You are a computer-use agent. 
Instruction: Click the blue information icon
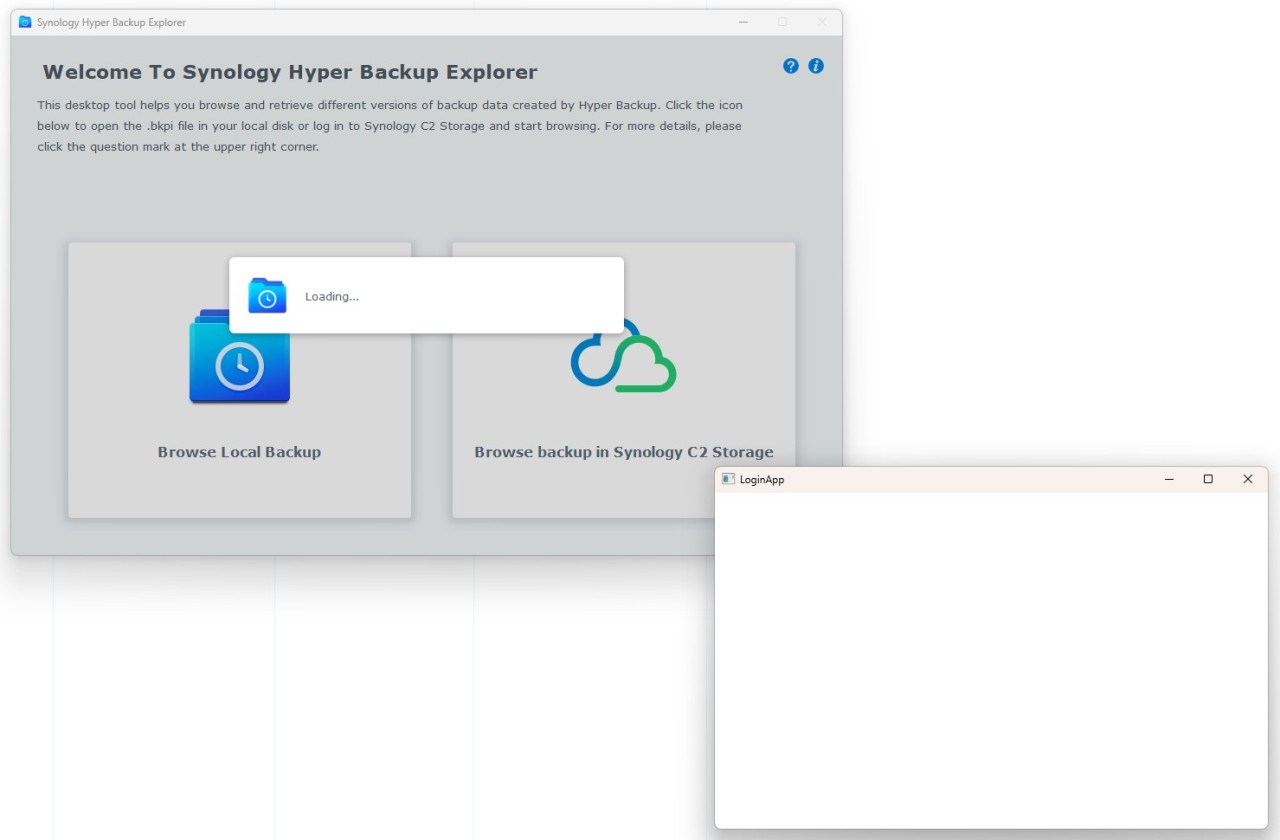[x=816, y=66]
